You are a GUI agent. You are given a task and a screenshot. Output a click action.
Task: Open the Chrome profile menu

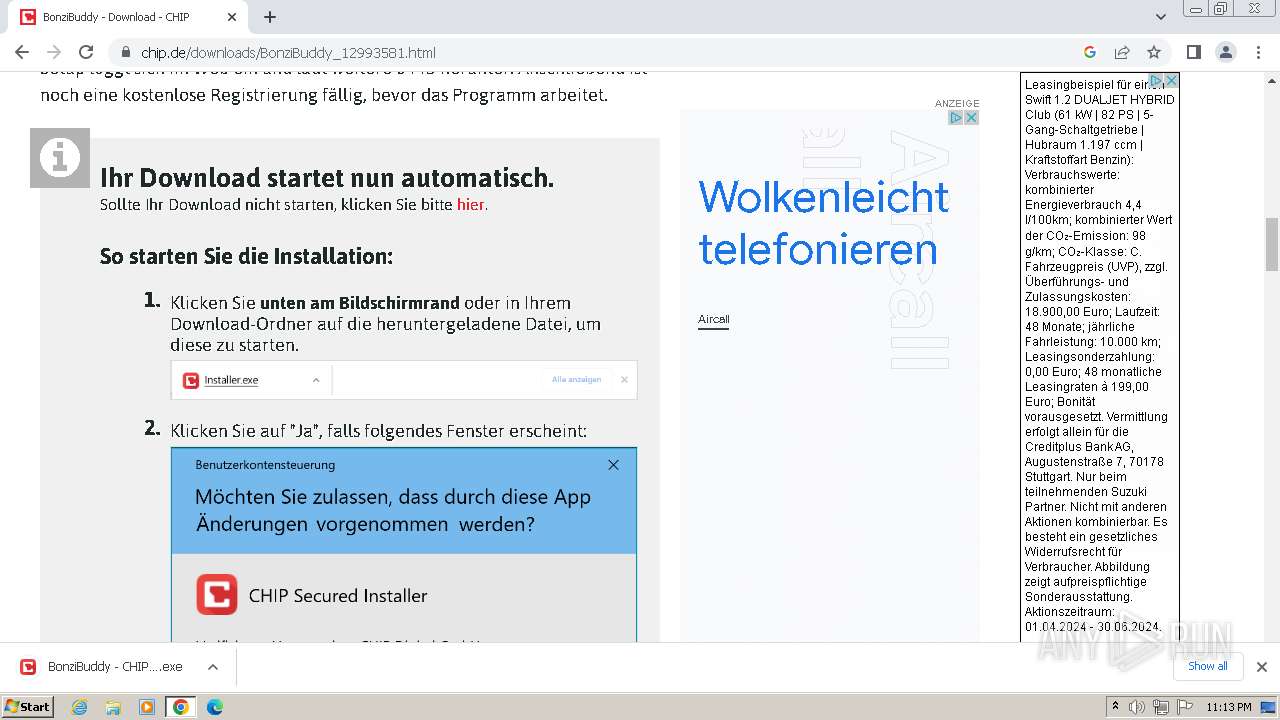[1226, 52]
